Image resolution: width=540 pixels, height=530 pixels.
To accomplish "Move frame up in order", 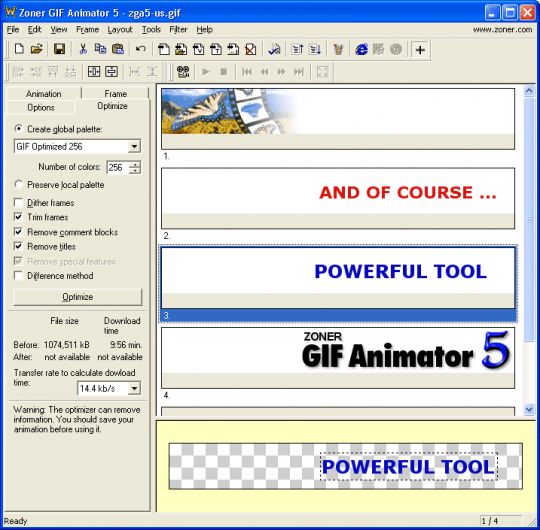I will pos(297,49).
